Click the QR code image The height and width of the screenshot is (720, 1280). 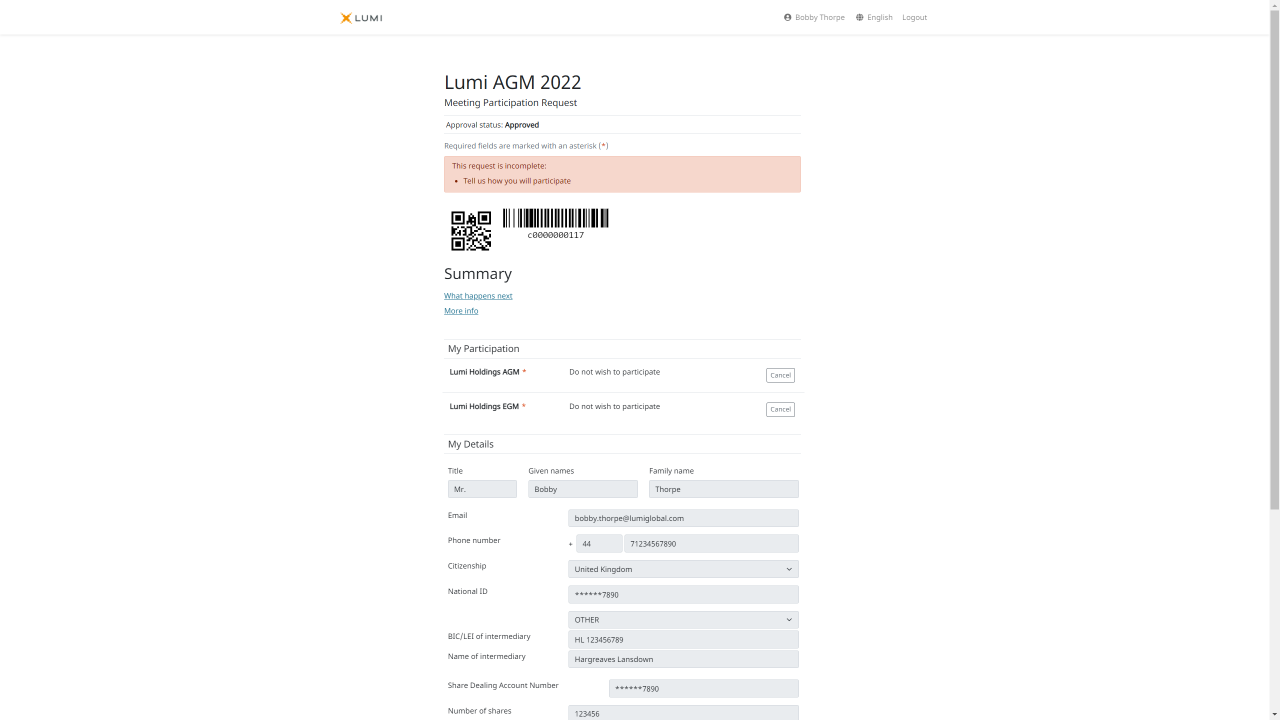tap(471, 231)
